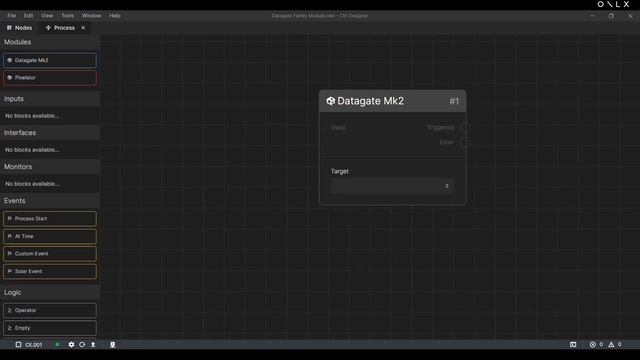This screenshot has height=360, width=640.
Task: Collapse the Events section header
Action: 50,200
